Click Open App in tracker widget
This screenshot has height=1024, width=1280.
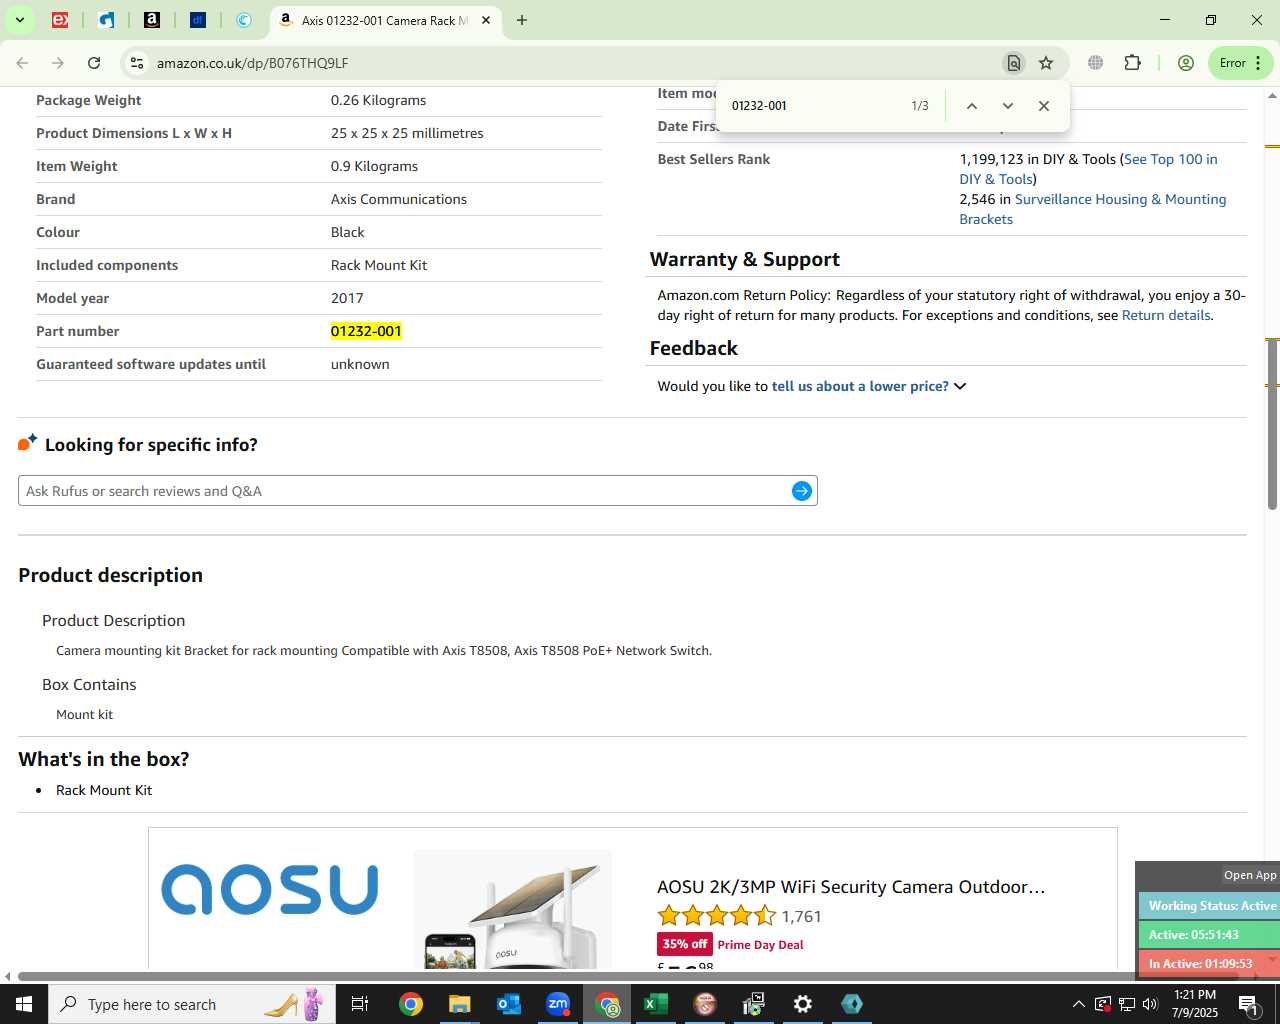point(1250,875)
